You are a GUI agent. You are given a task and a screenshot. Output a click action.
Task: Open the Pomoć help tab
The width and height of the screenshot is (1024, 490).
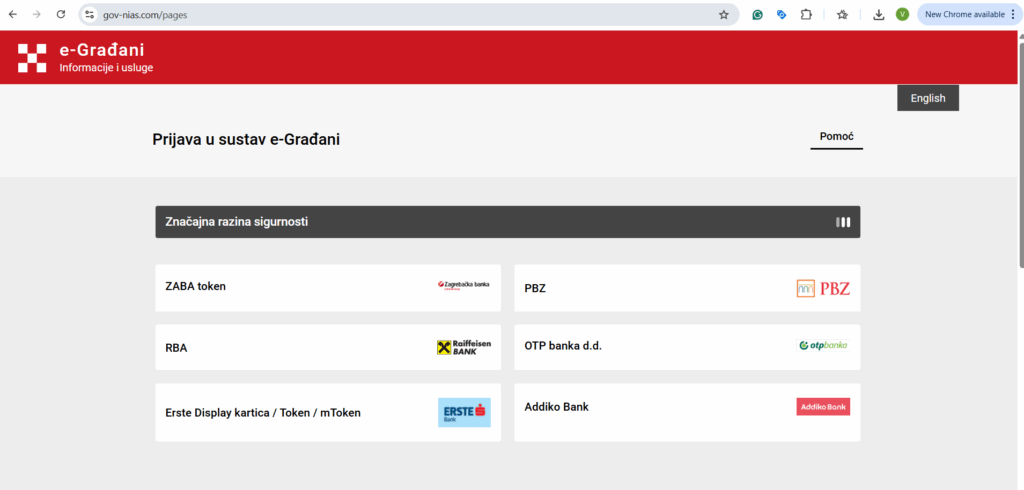tap(837, 137)
